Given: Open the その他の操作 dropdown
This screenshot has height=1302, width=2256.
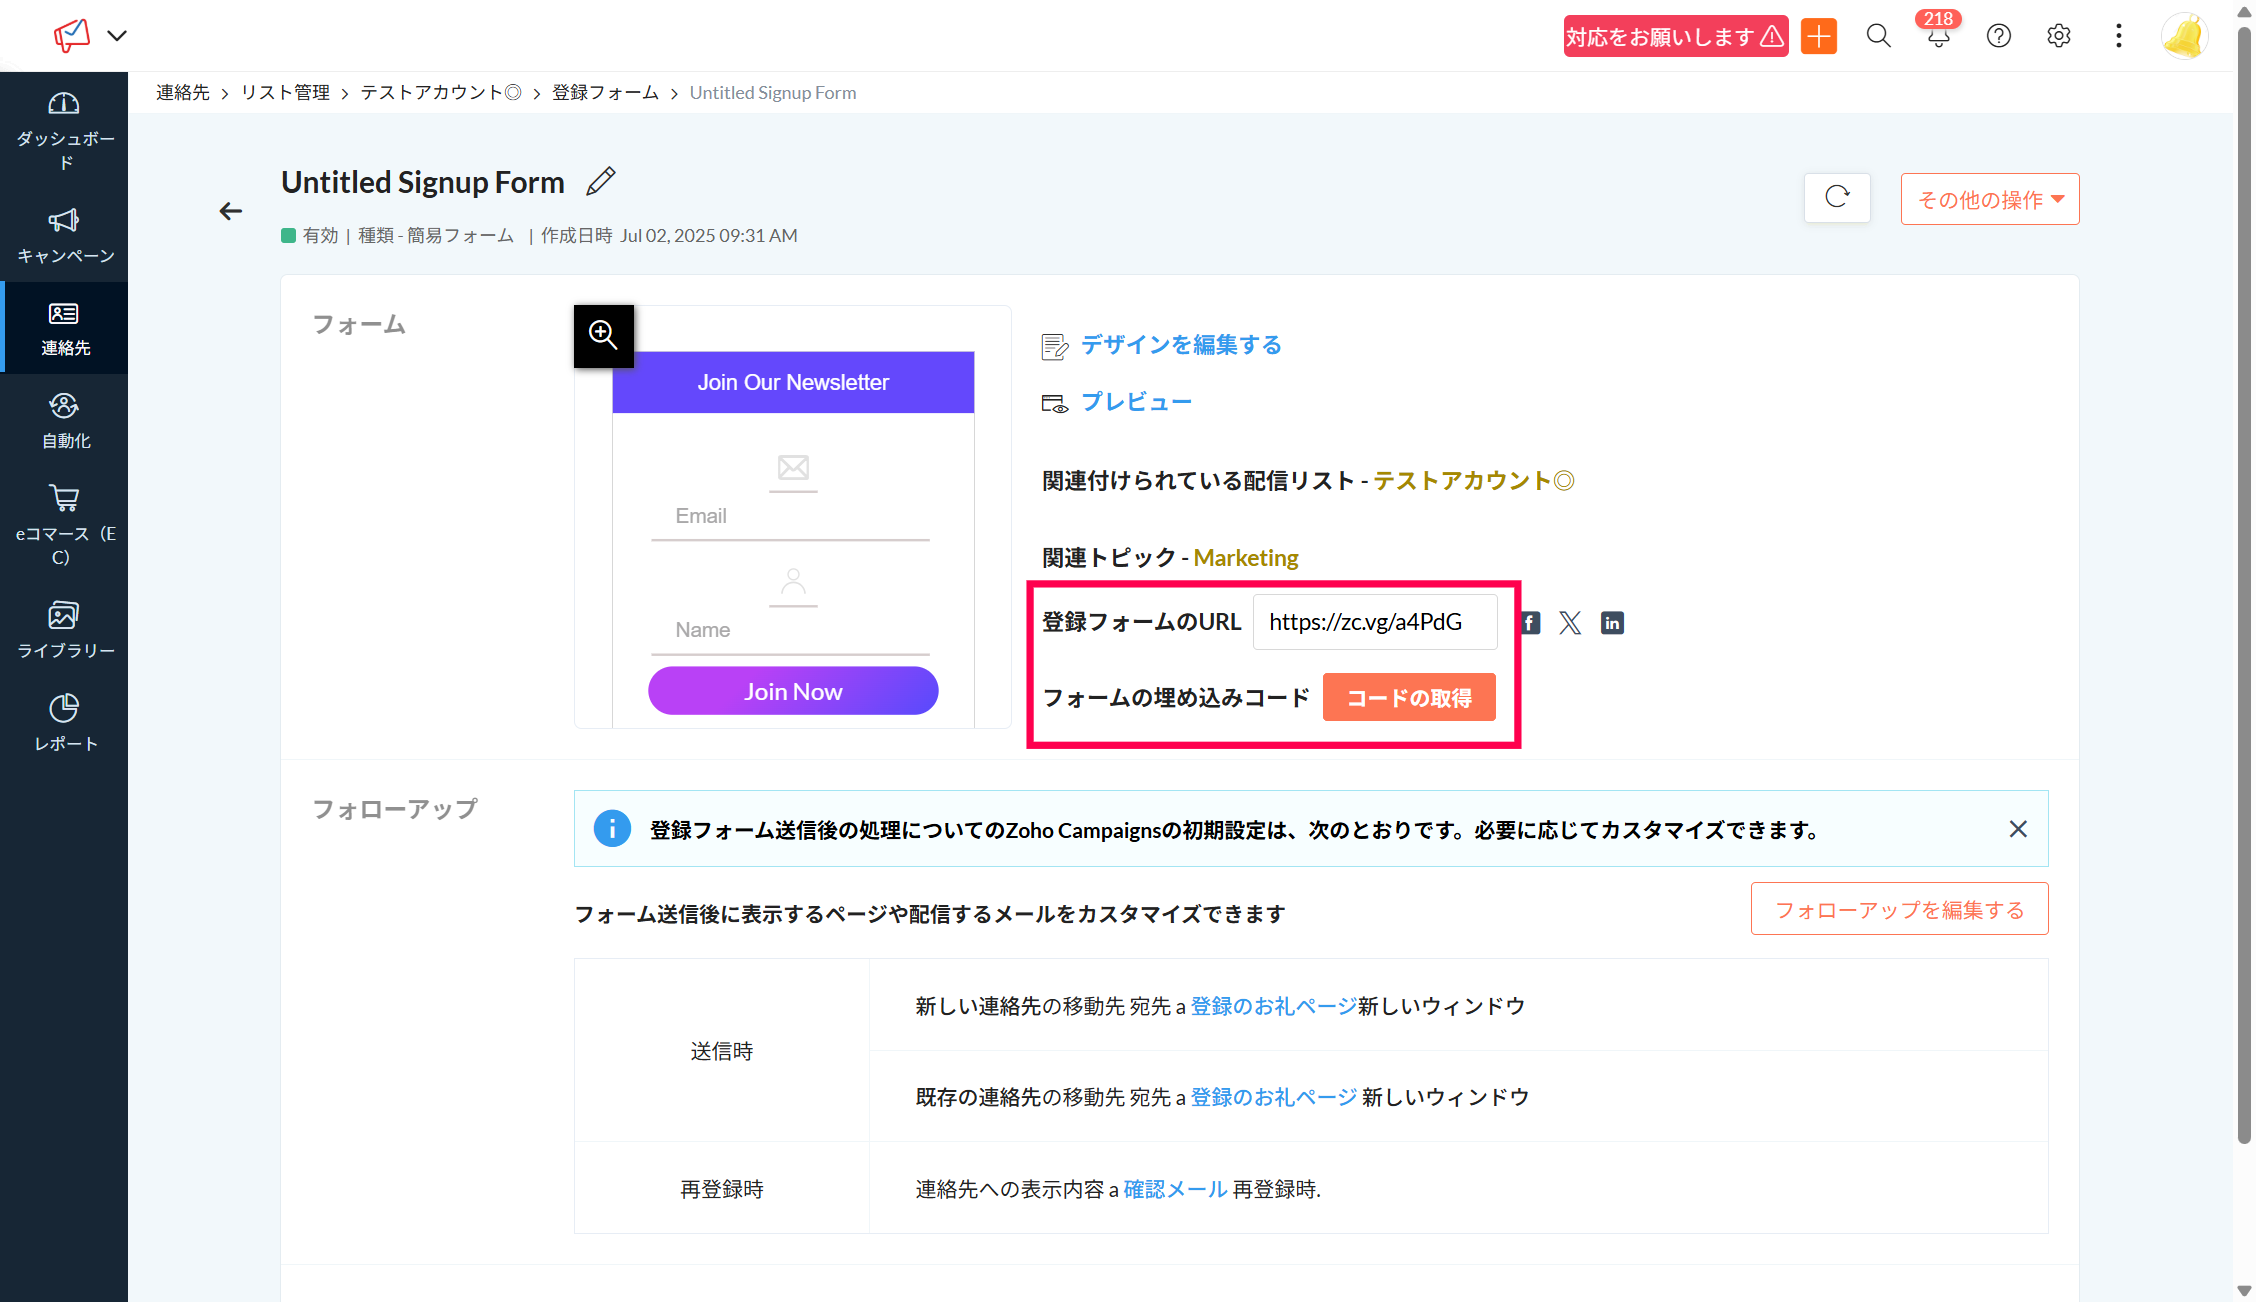Looking at the screenshot, I should (x=1989, y=199).
